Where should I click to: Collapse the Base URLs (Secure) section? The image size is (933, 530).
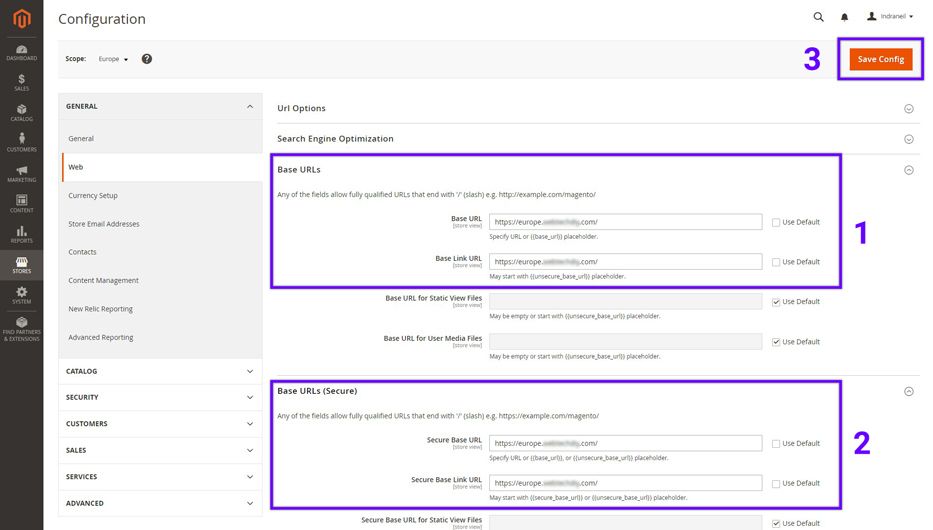pos(909,391)
